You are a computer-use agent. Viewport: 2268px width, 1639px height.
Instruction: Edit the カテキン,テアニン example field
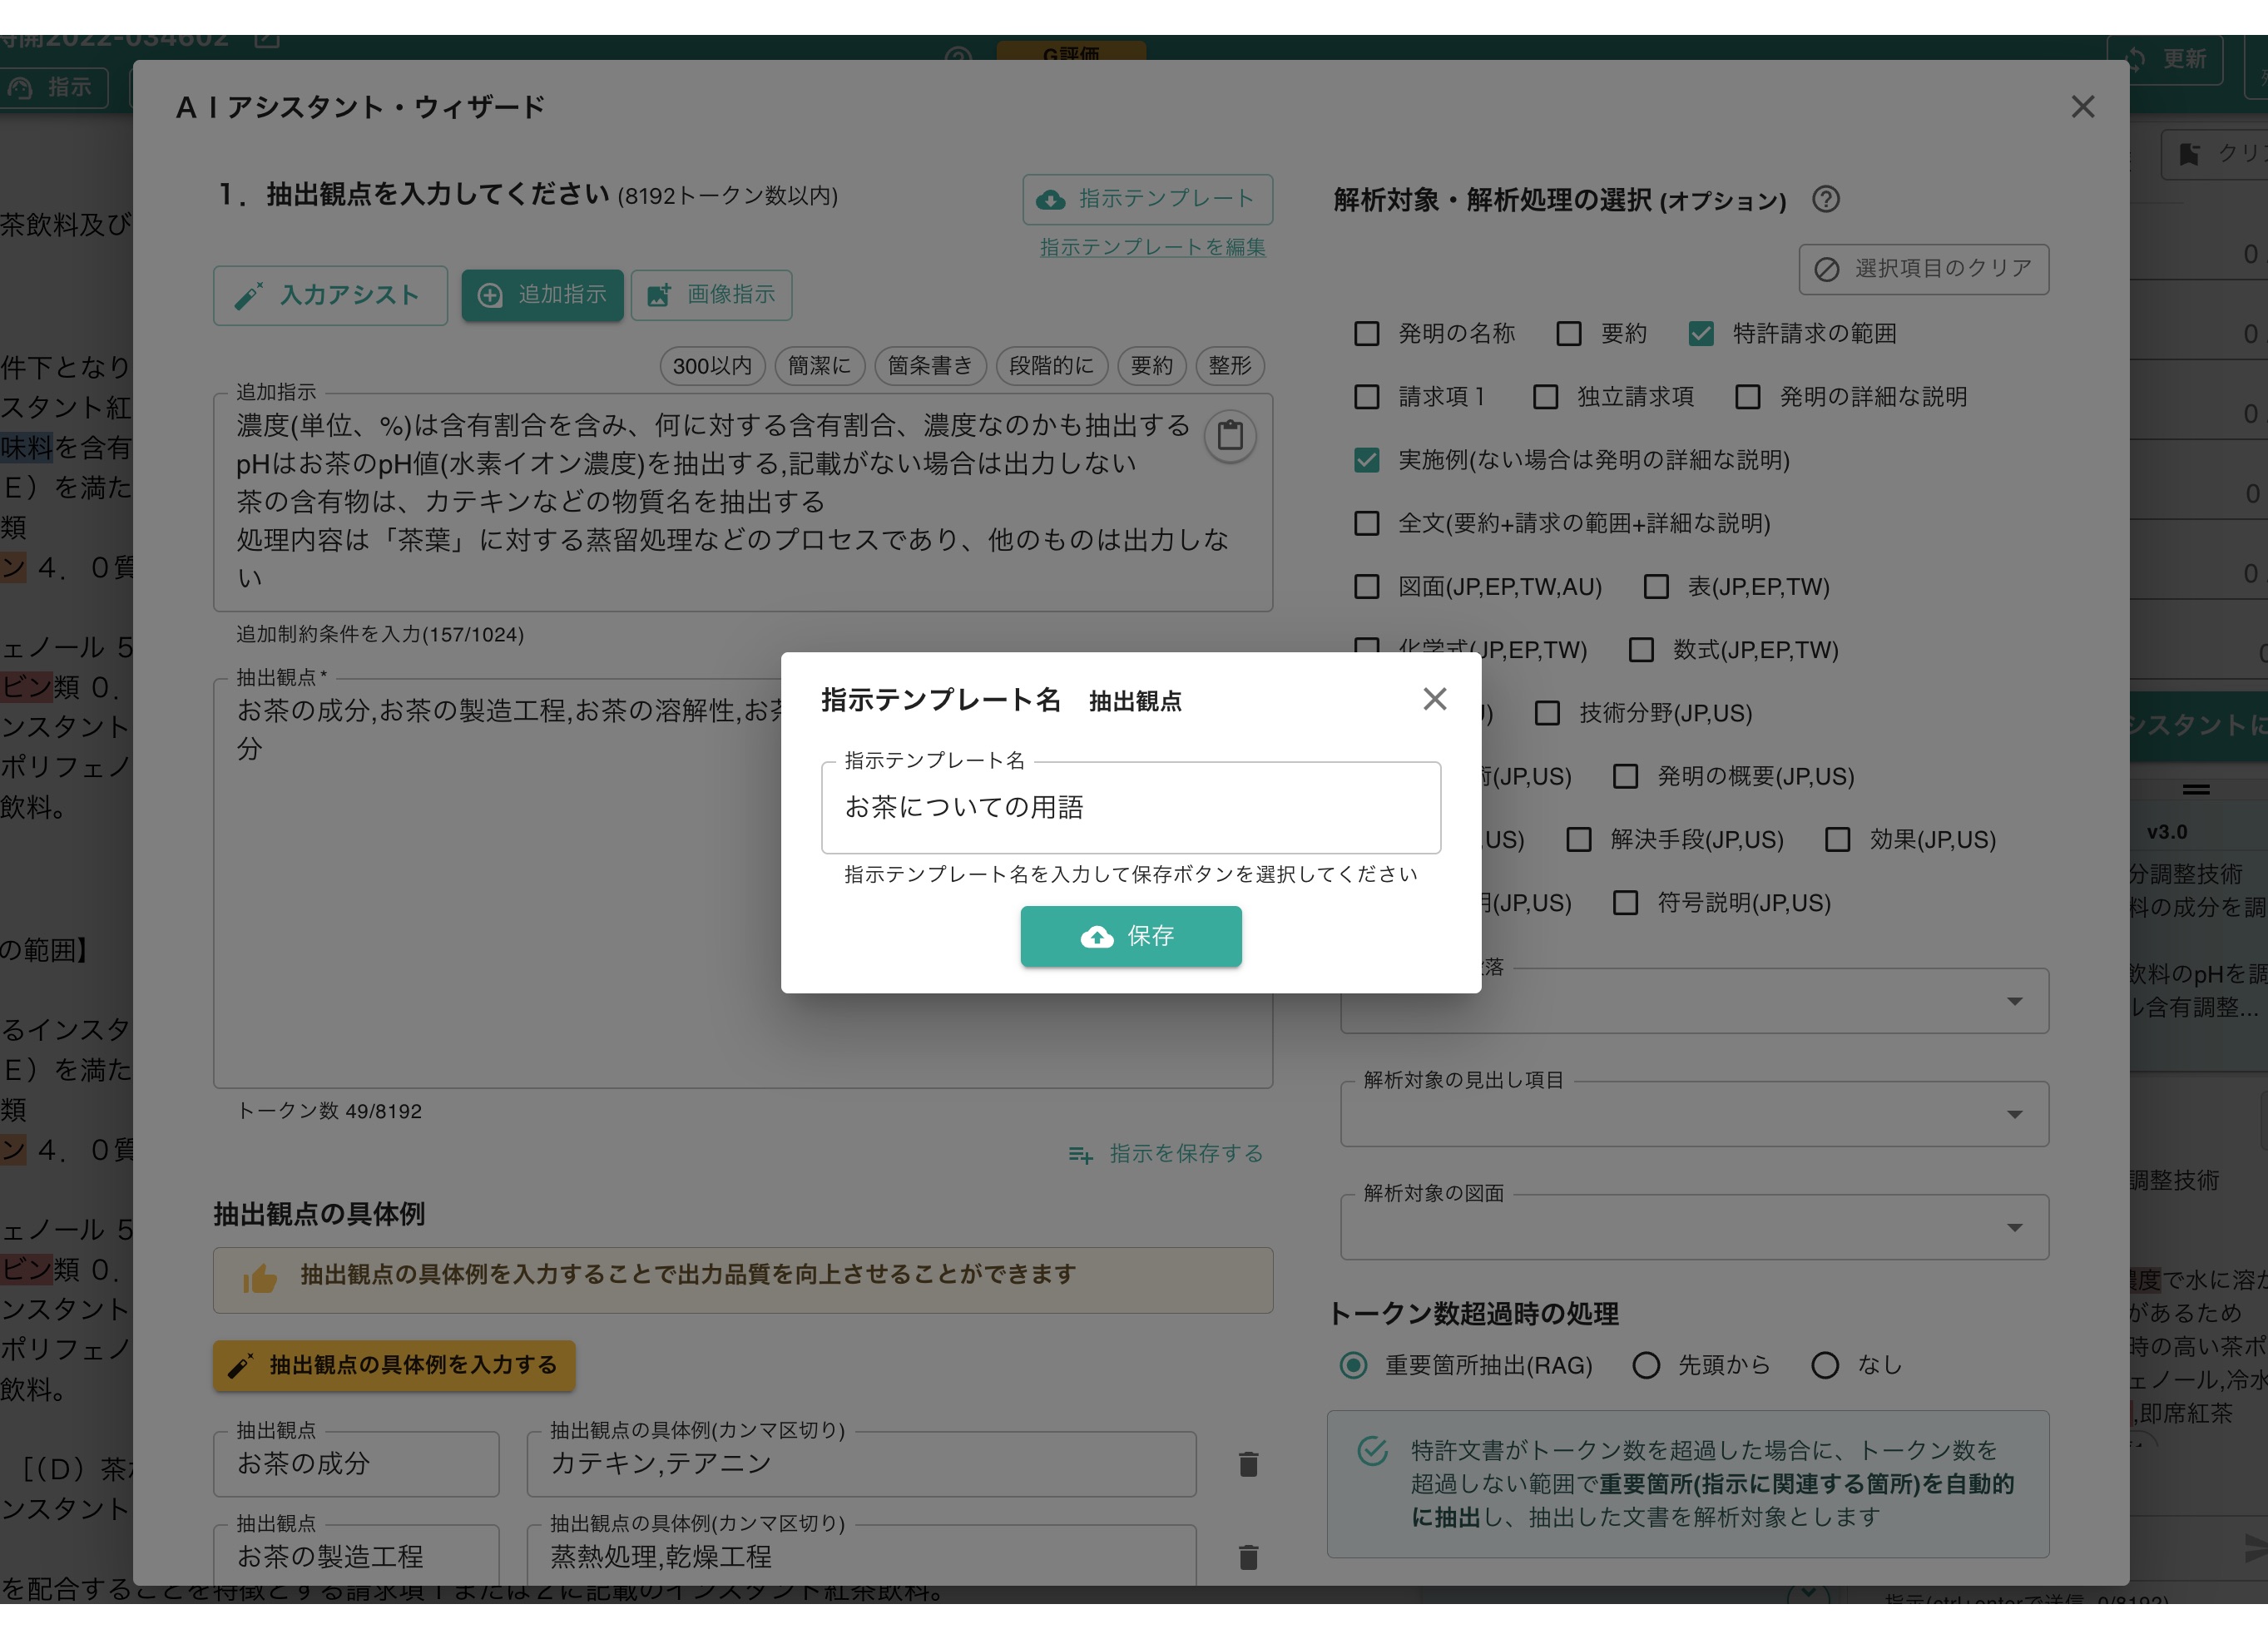(862, 1464)
